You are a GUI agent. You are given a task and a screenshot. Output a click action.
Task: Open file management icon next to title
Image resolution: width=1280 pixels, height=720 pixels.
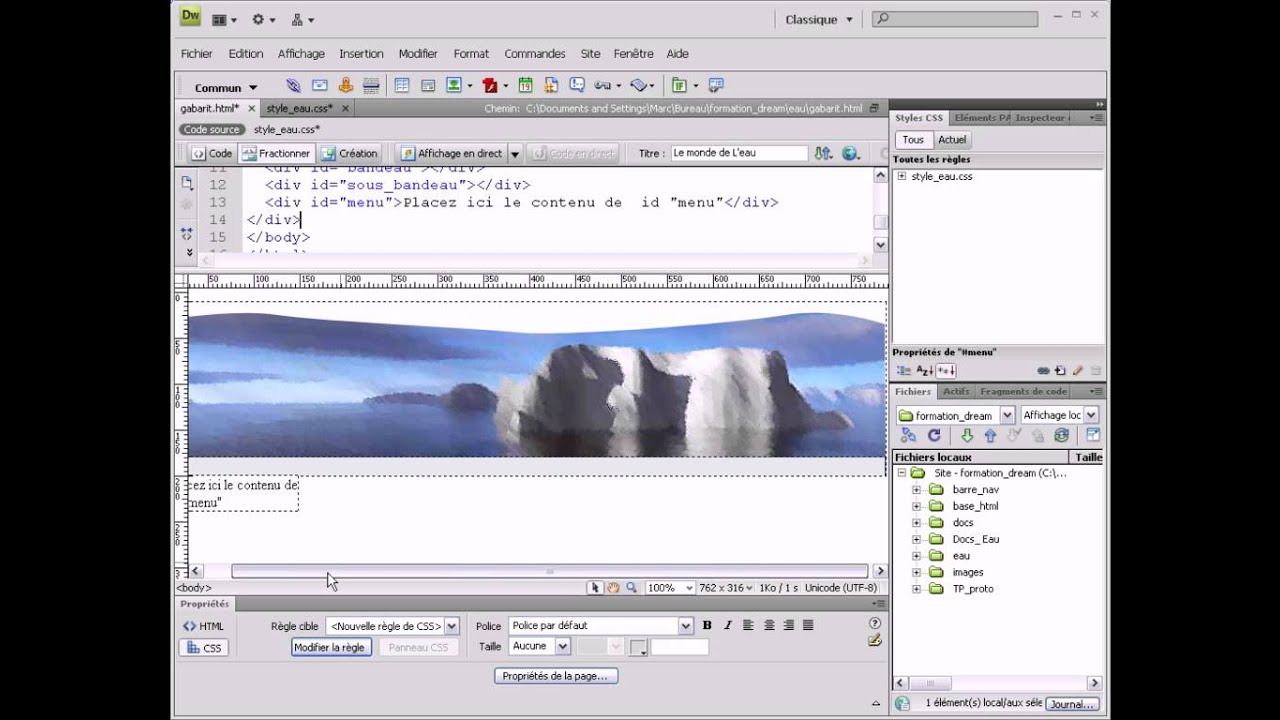click(823, 153)
